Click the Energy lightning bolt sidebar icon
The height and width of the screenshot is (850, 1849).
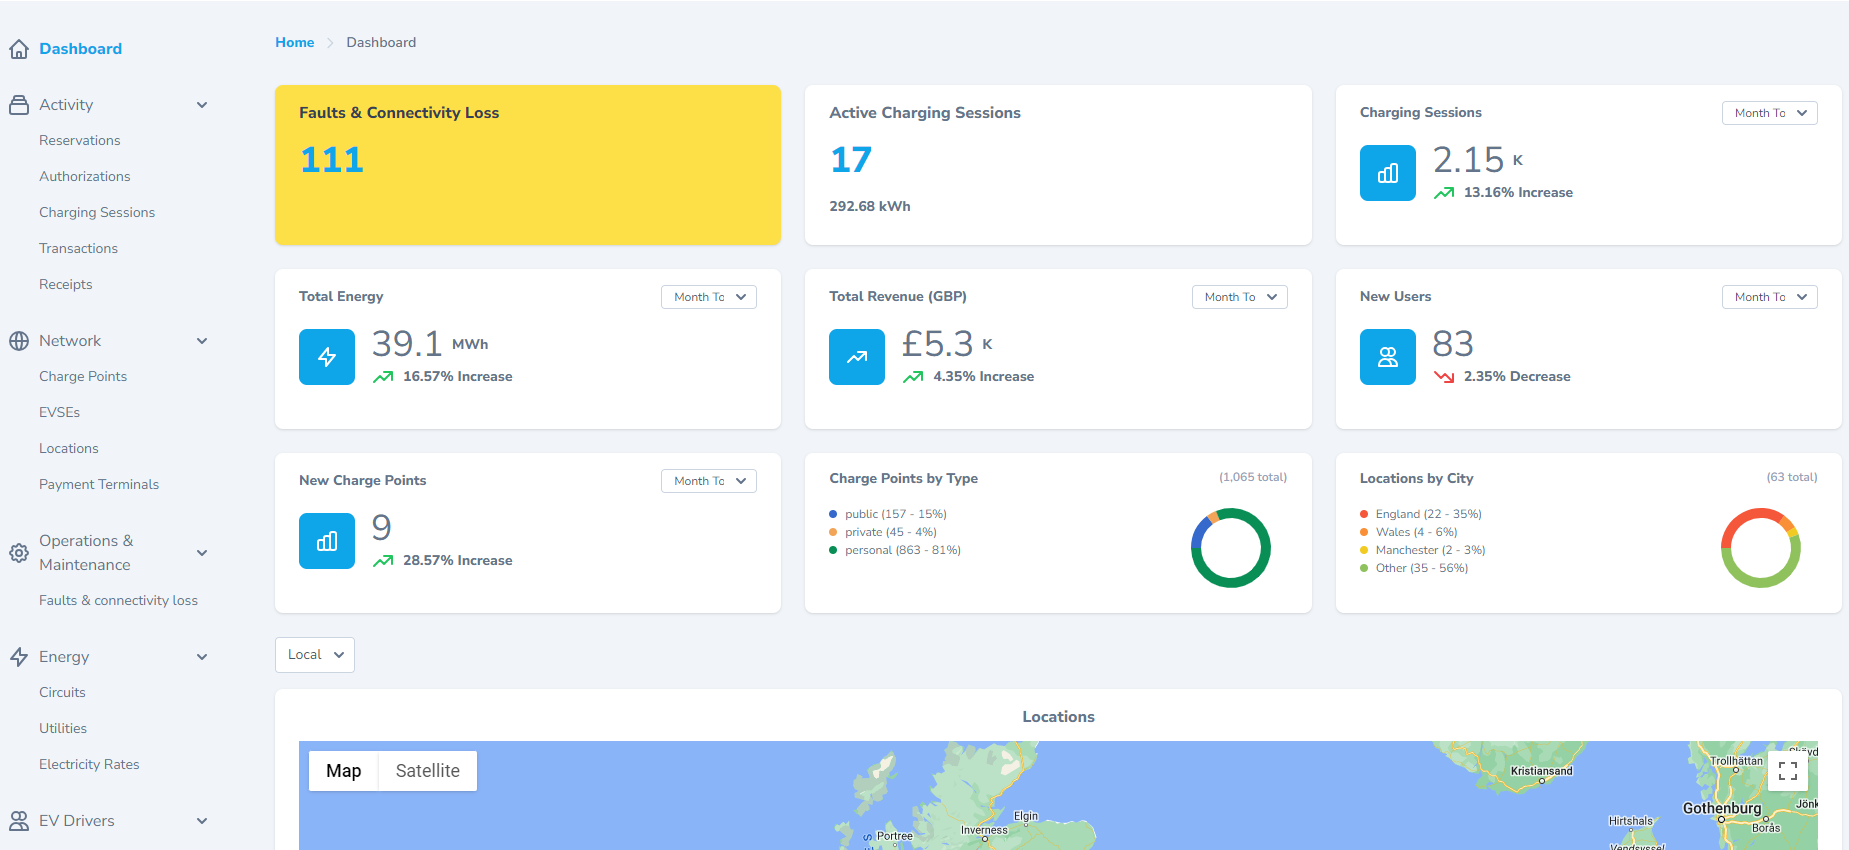coord(19,657)
